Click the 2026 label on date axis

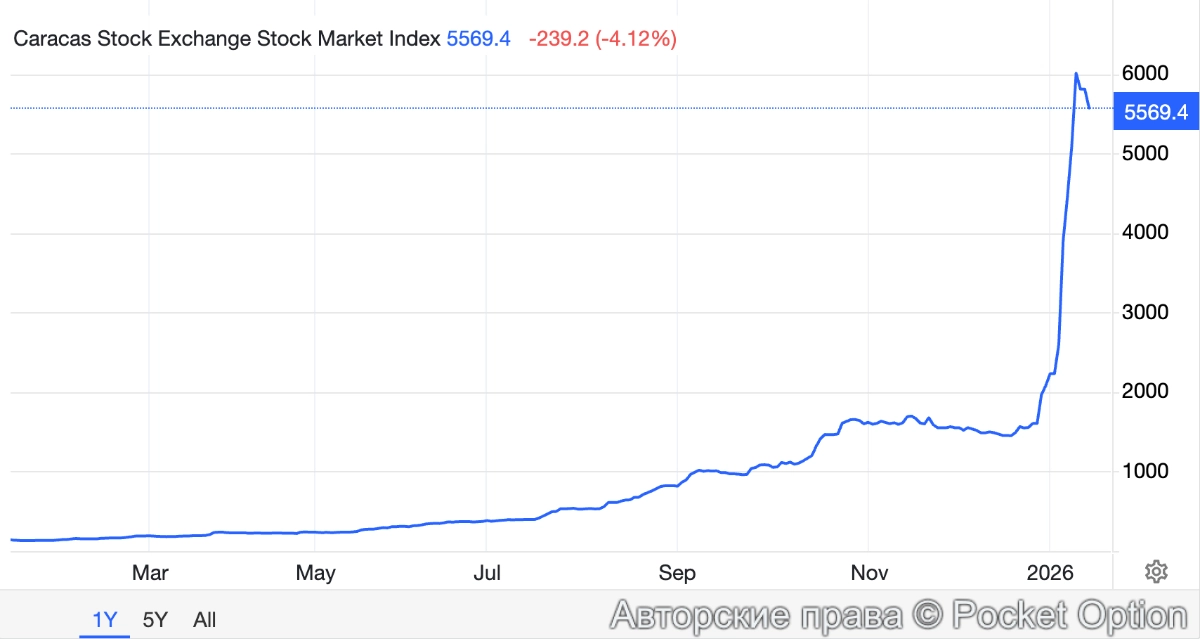coord(1050,573)
